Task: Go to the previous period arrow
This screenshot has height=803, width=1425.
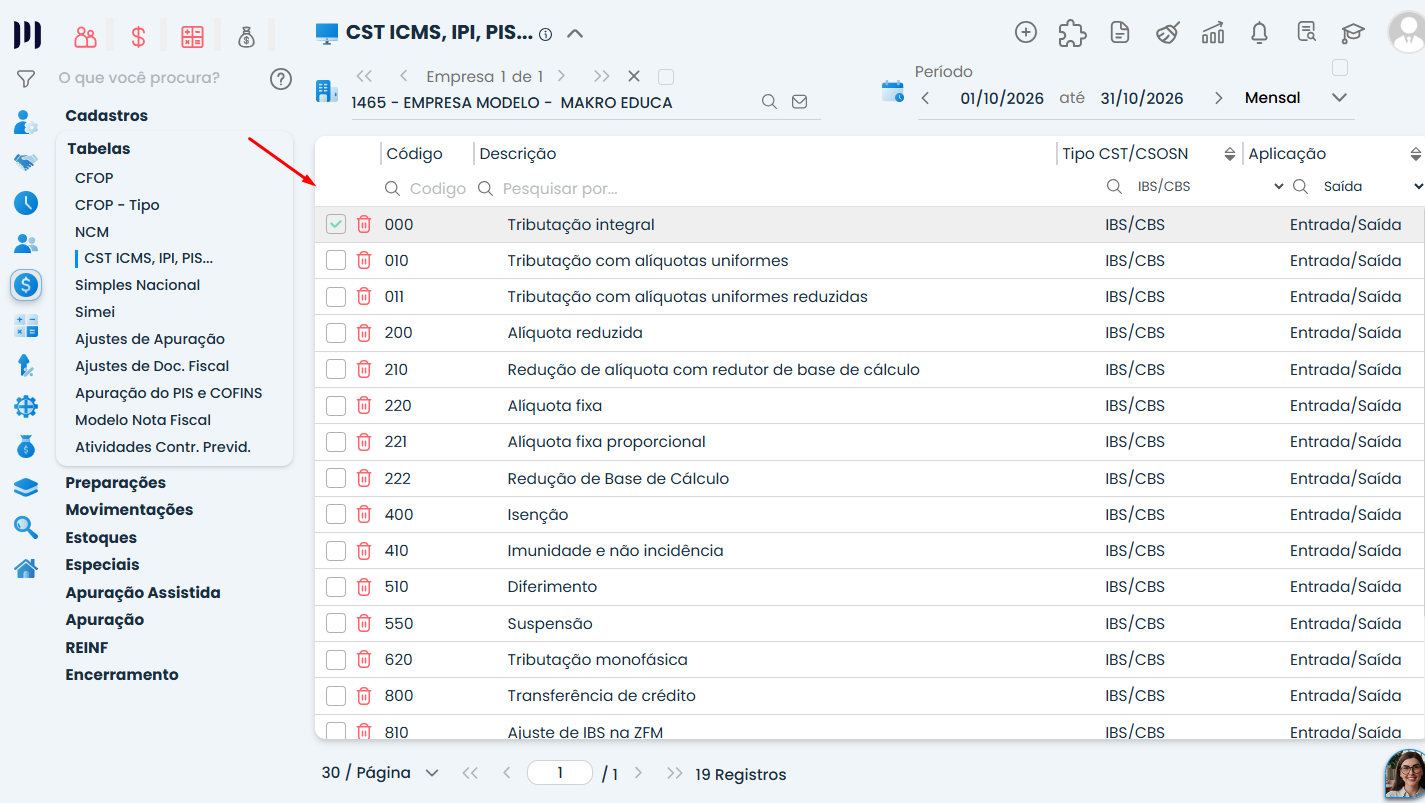Action: click(x=925, y=98)
